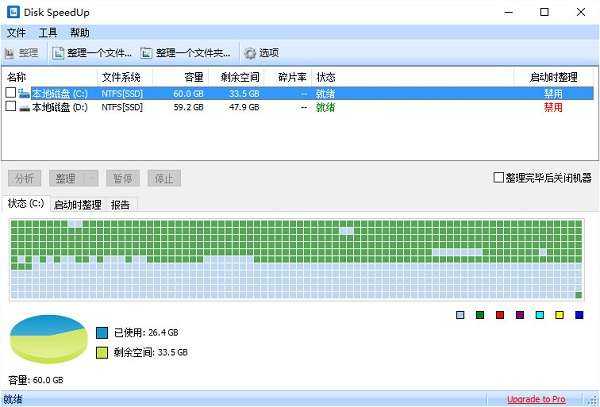Screen dimensions: 600x407
Task: Choose 整理一个文件 from the toolbar
Action: pyautogui.click(x=92, y=53)
